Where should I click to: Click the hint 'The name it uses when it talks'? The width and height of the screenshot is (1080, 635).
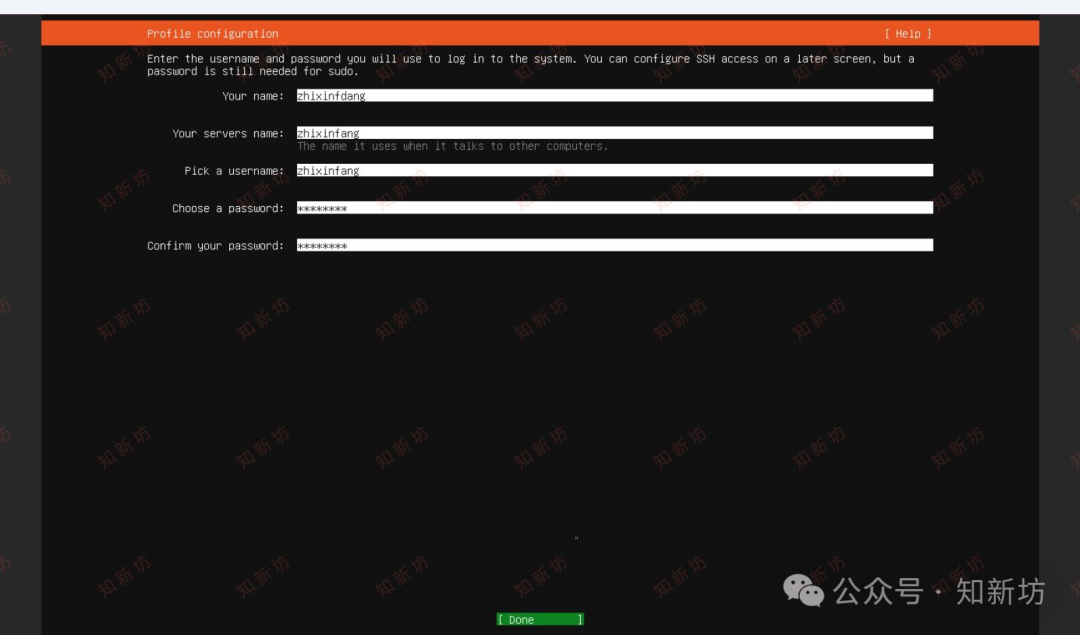tap(453, 146)
